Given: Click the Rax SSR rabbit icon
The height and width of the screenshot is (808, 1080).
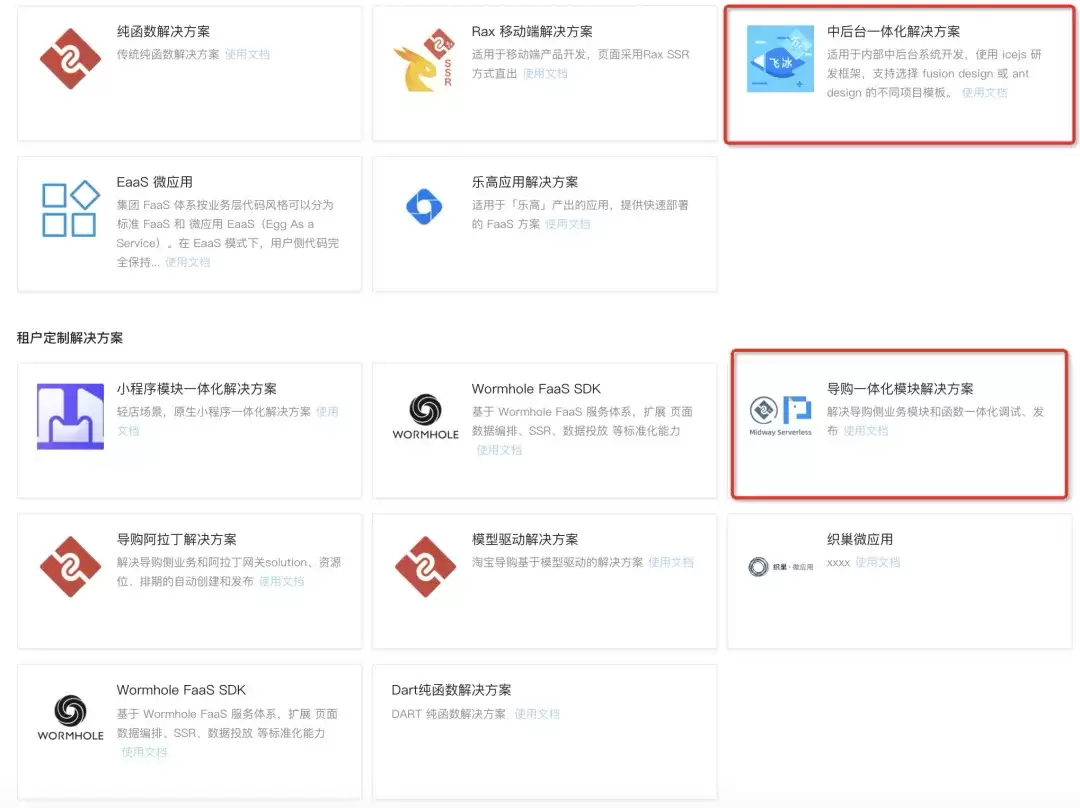Looking at the screenshot, I should (424, 60).
